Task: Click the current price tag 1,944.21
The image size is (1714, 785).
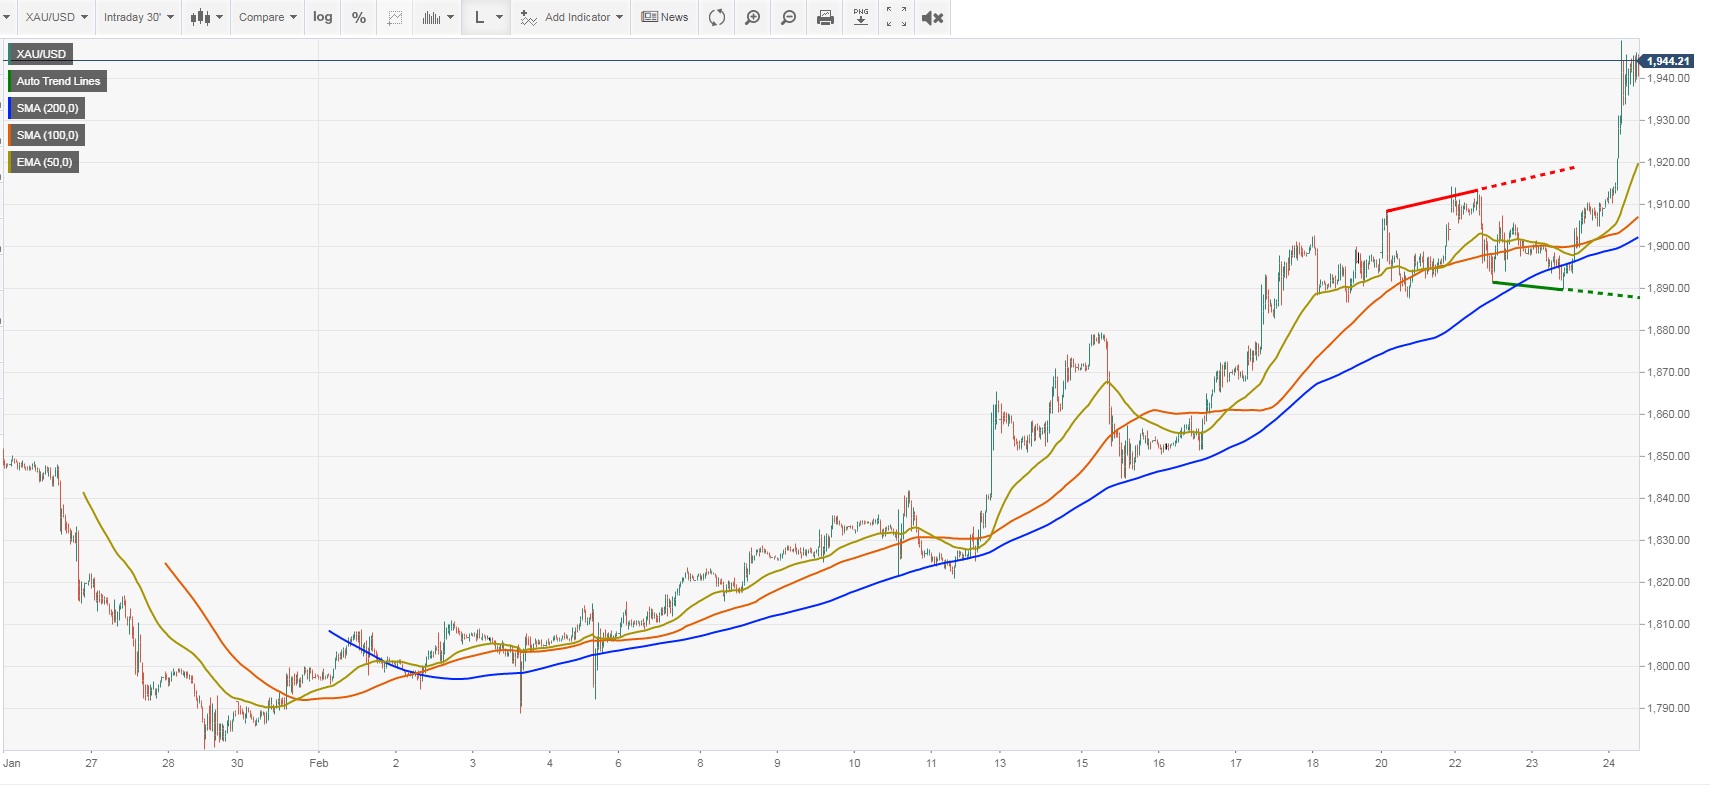Action: pos(1668,61)
